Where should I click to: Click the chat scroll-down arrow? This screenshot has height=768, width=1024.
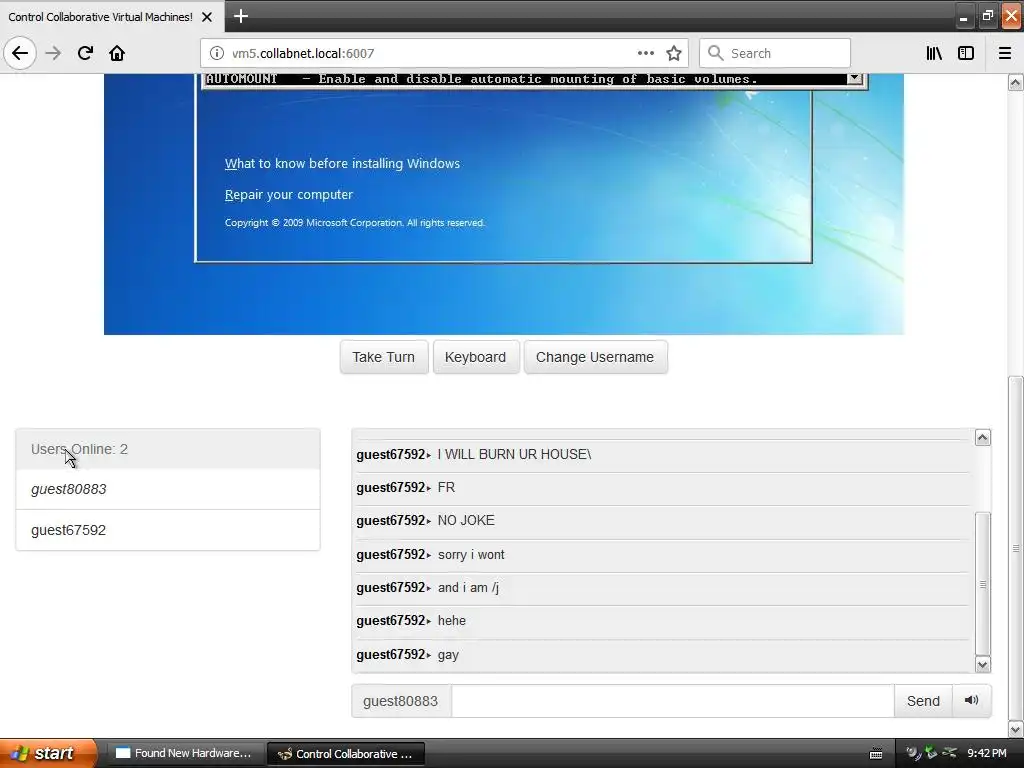[x=982, y=665]
